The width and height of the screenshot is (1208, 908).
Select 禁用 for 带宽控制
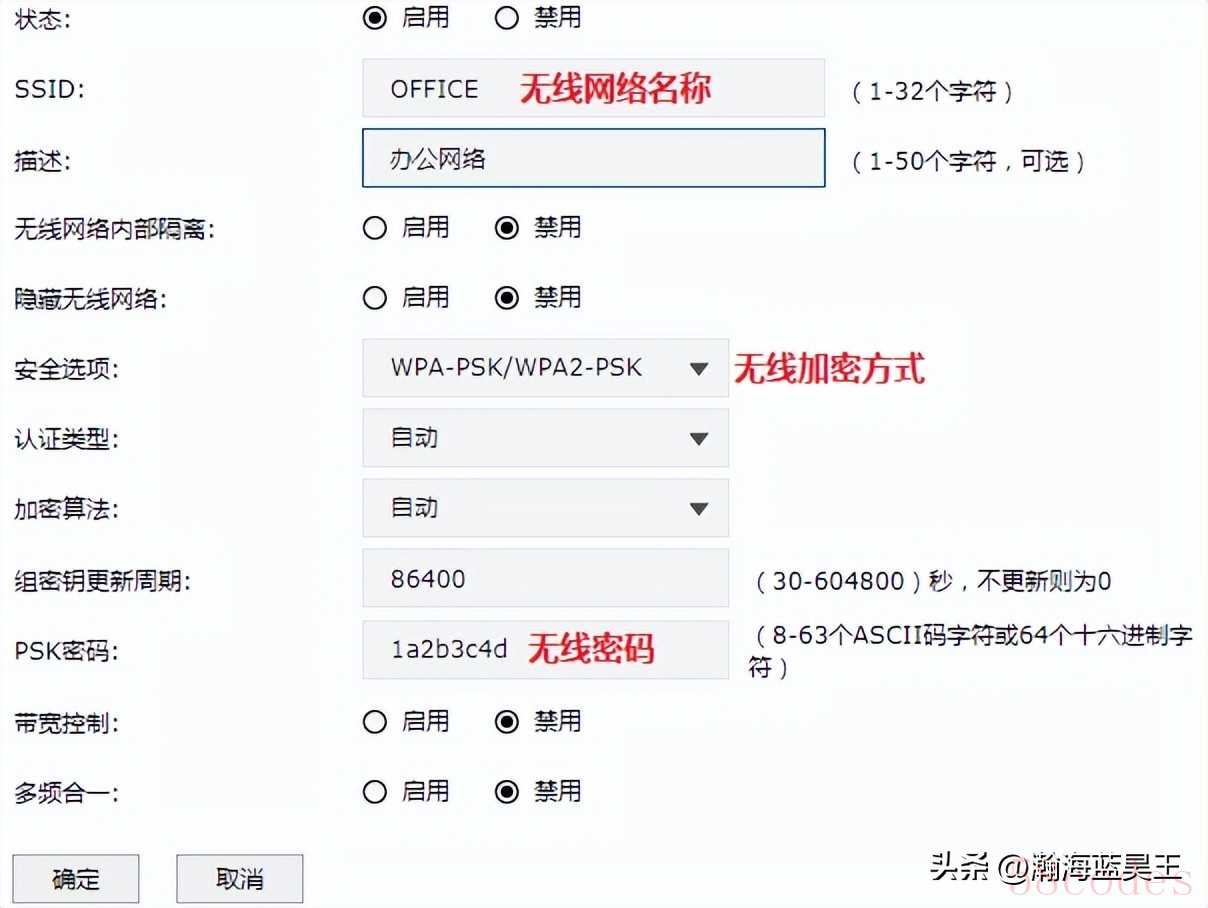(507, 722)
